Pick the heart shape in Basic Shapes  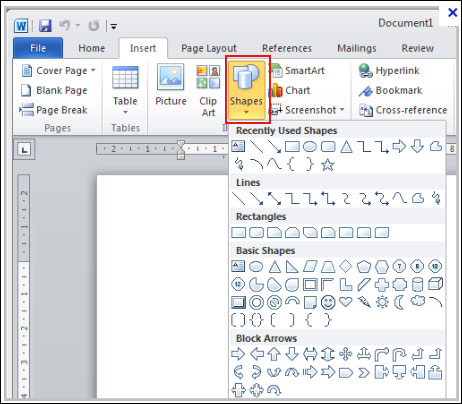pos(346,302)
